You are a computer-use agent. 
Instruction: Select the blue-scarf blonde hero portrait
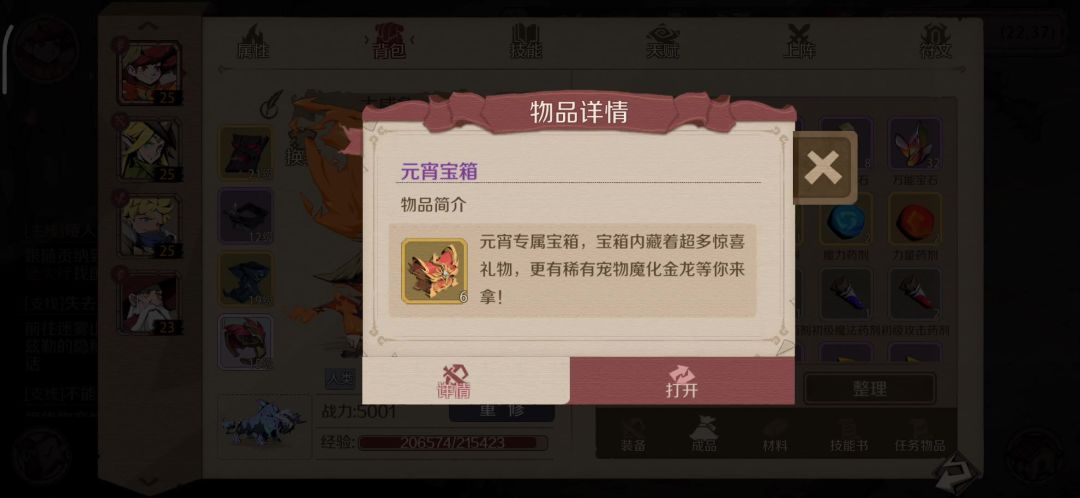pyautogui.click(x=149, y=226)
